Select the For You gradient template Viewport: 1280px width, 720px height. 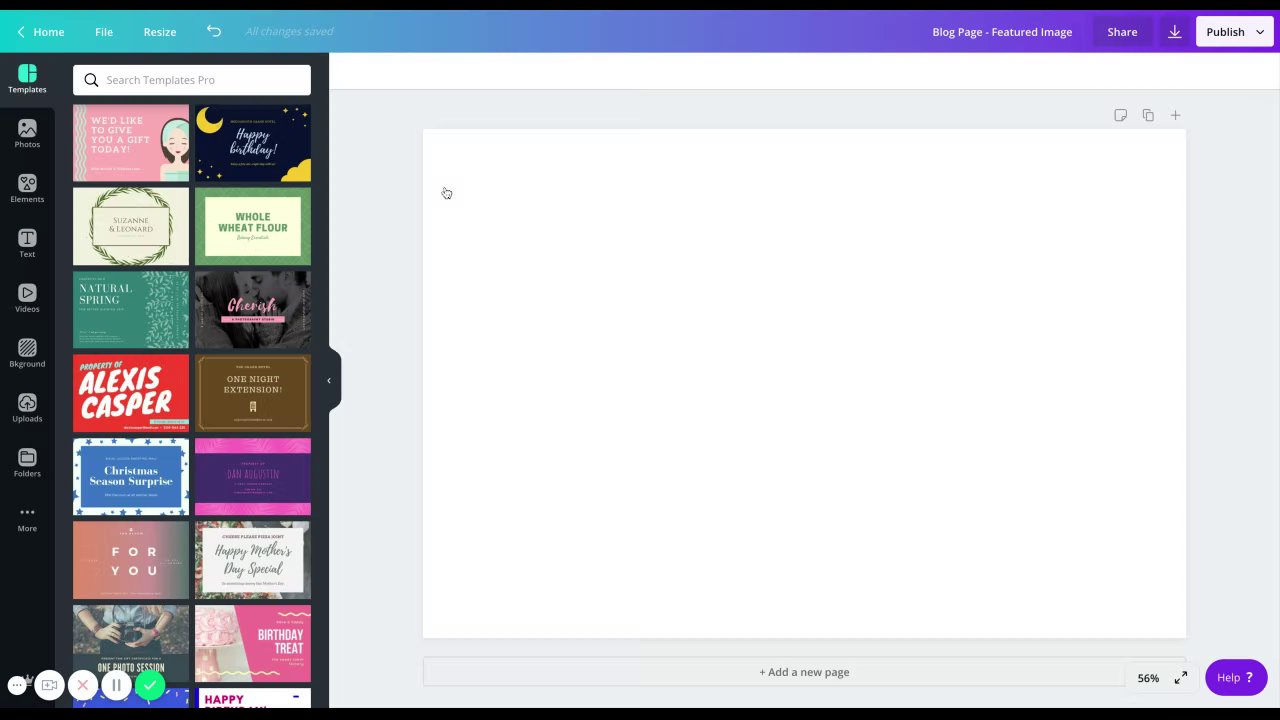(131, 560)
